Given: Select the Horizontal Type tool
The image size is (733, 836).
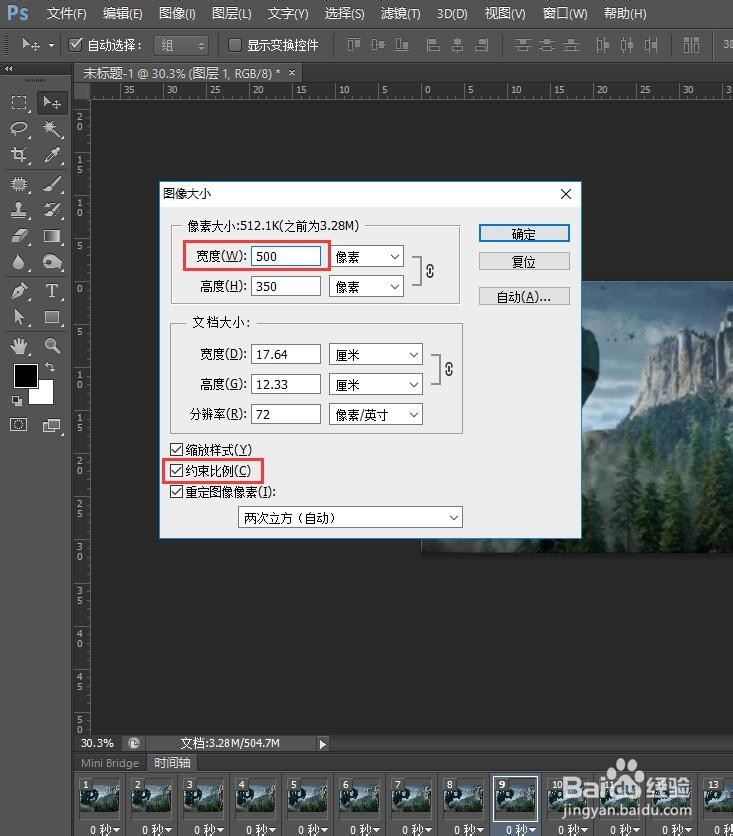Looking at the screenshot, I should [52, 291].
